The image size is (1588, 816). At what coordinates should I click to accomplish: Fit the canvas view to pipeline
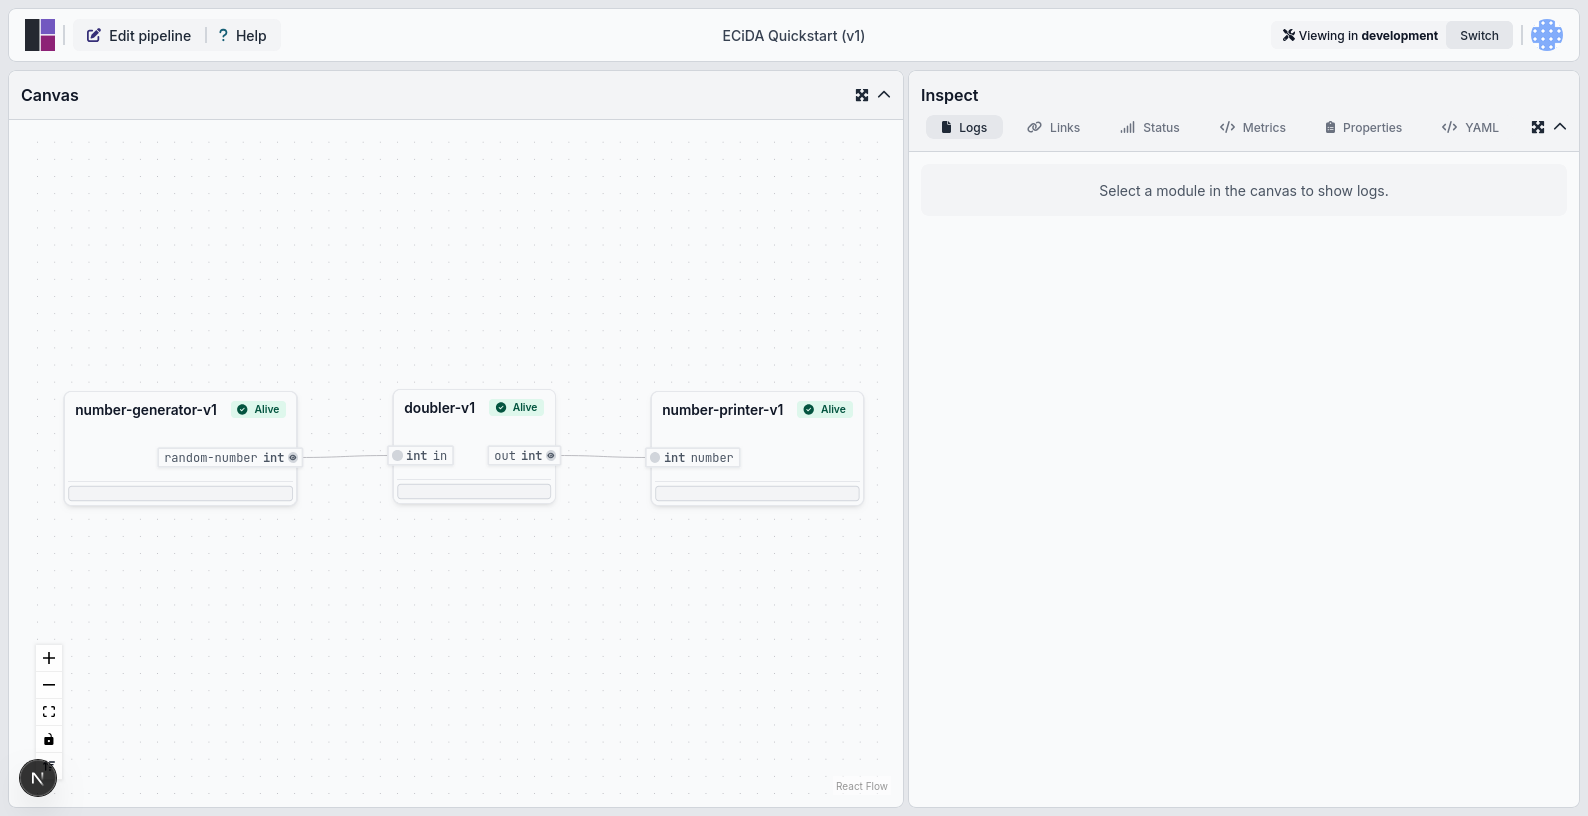pyautogui.click(x=49, y=712)
